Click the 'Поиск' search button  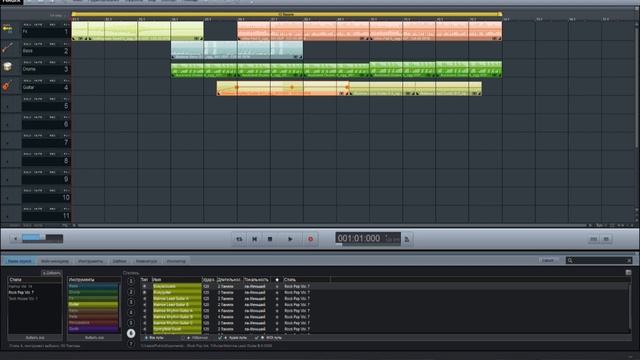pyautogui.click(x=548, y=260)
